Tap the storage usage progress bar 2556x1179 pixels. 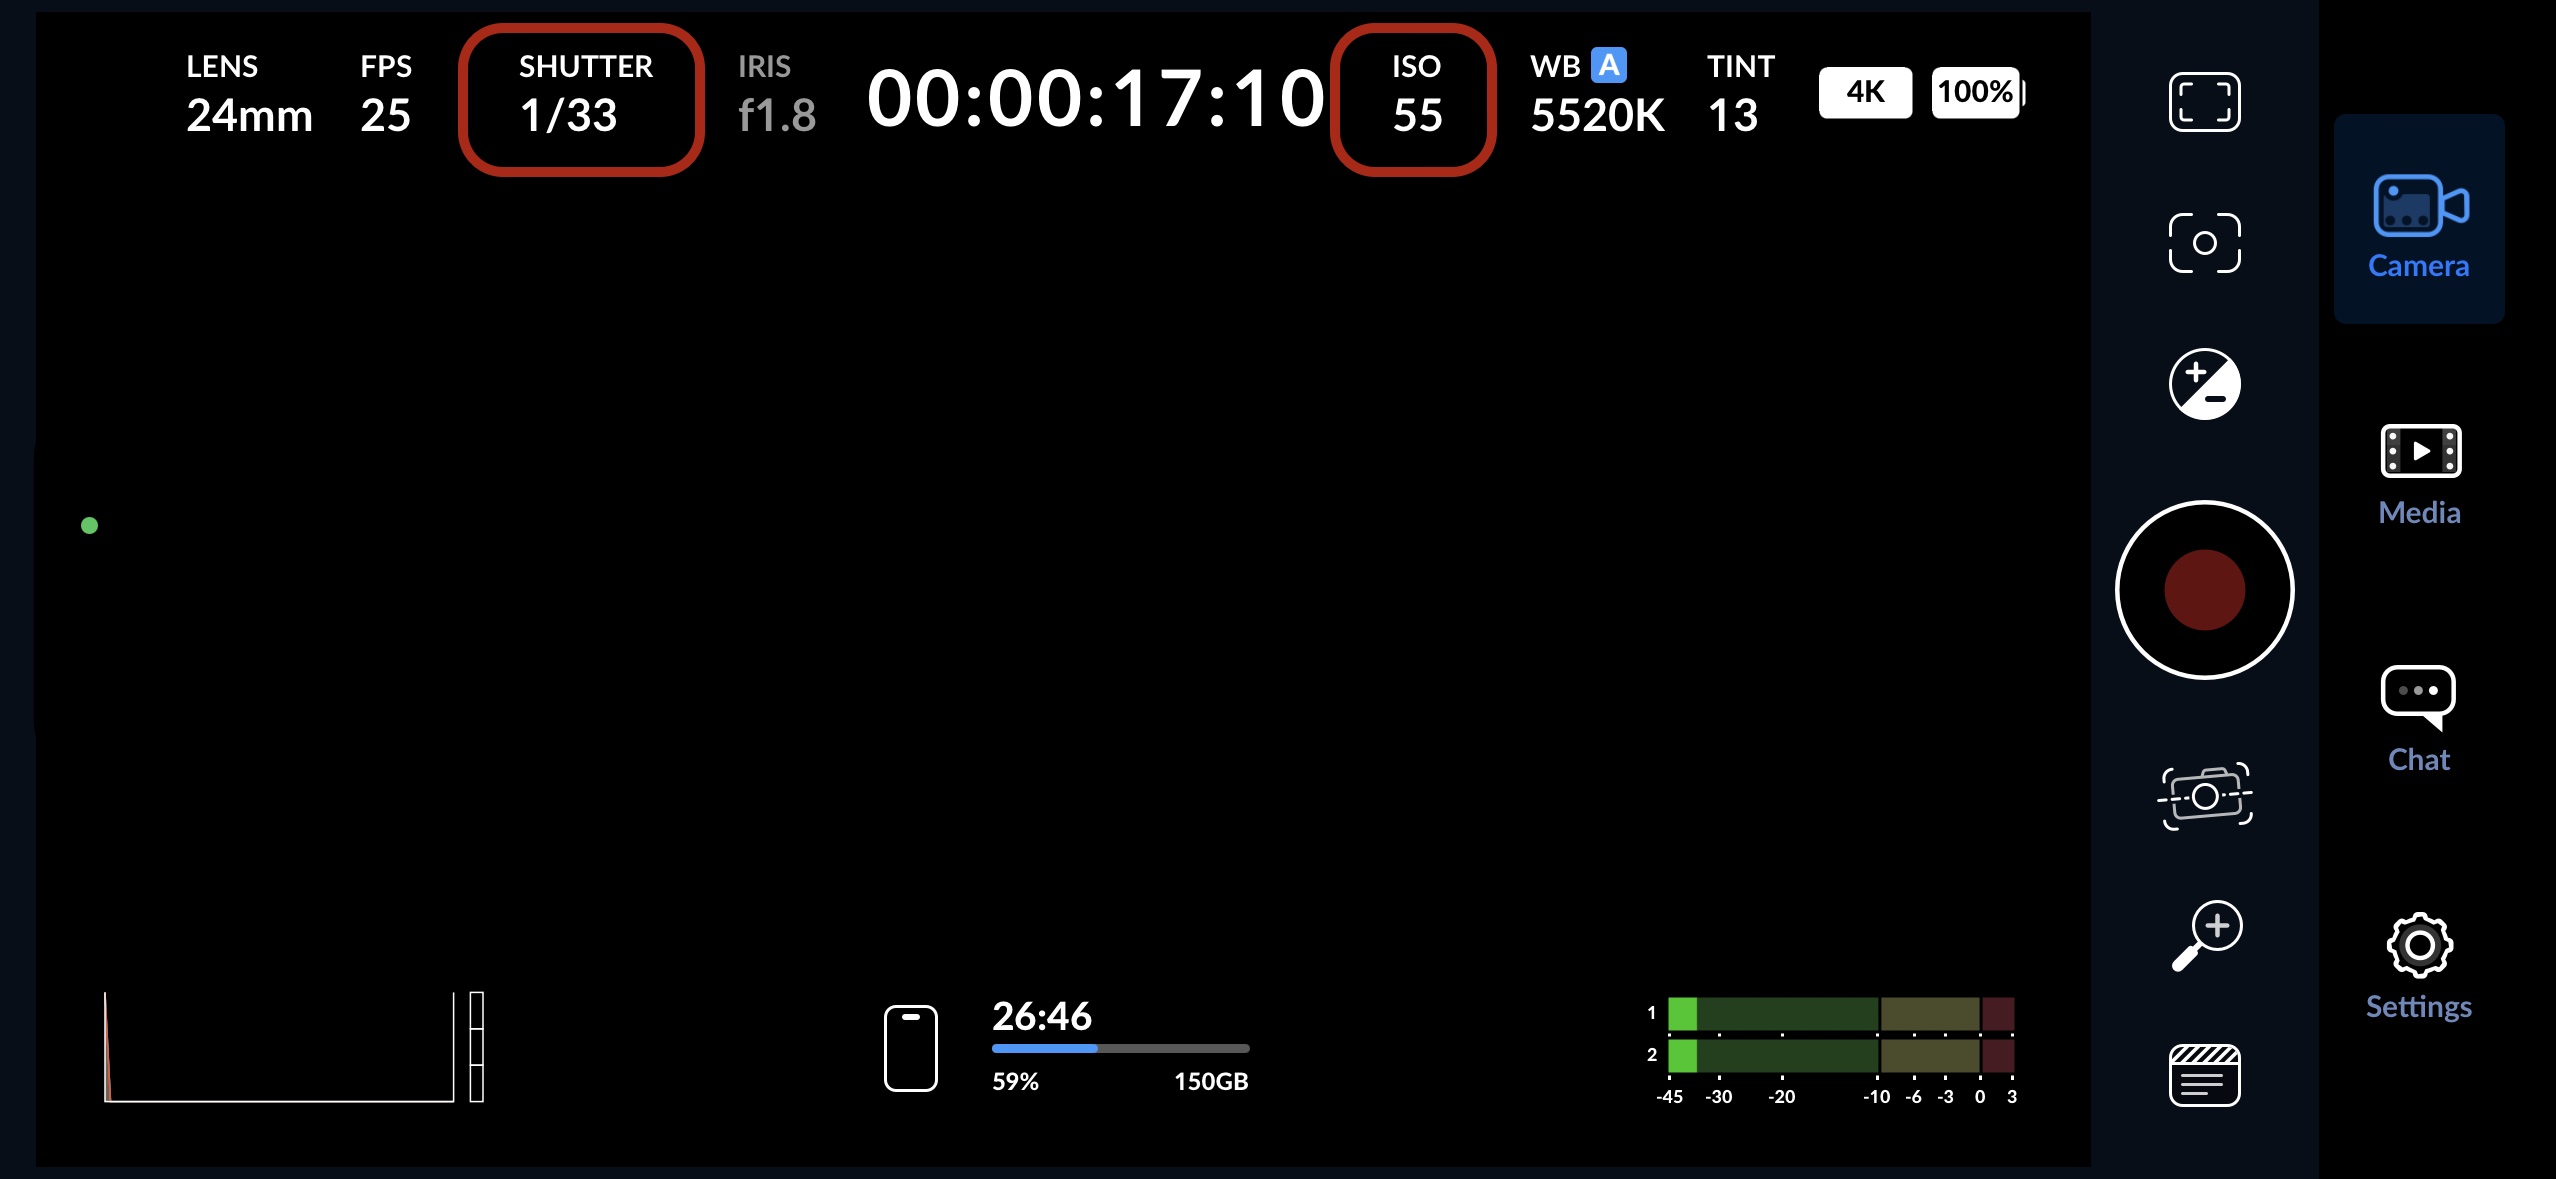click(1120, 1048)
